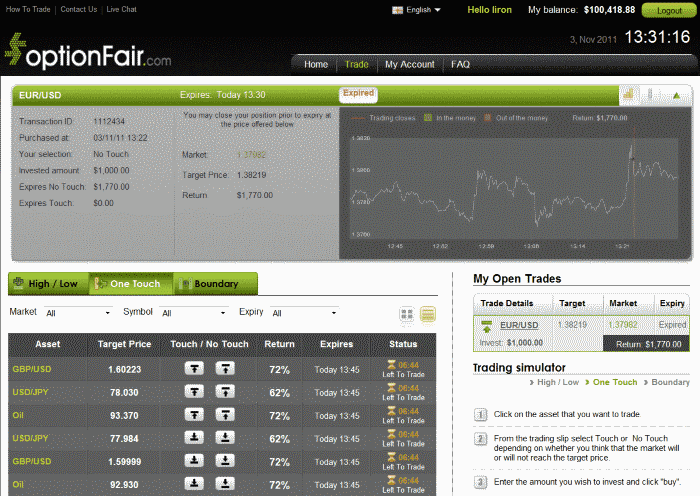Open the Symbol filter dropdown
700x496 pixels.
(x=194, y=313)
